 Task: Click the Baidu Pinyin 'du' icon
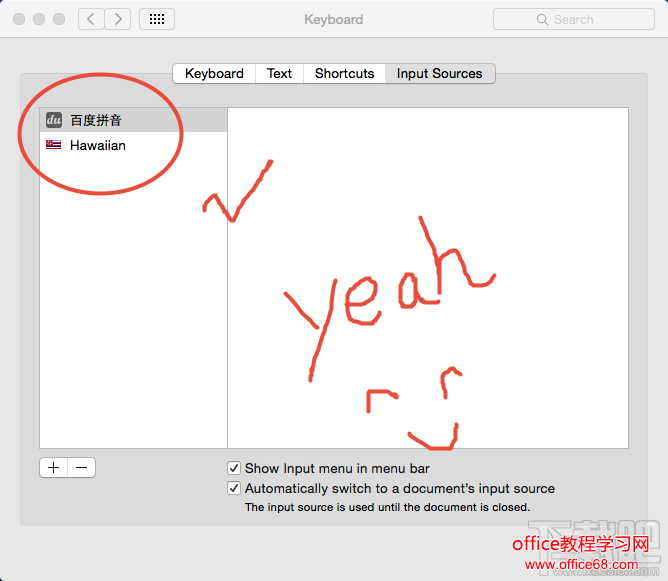(x=54, y=120)
